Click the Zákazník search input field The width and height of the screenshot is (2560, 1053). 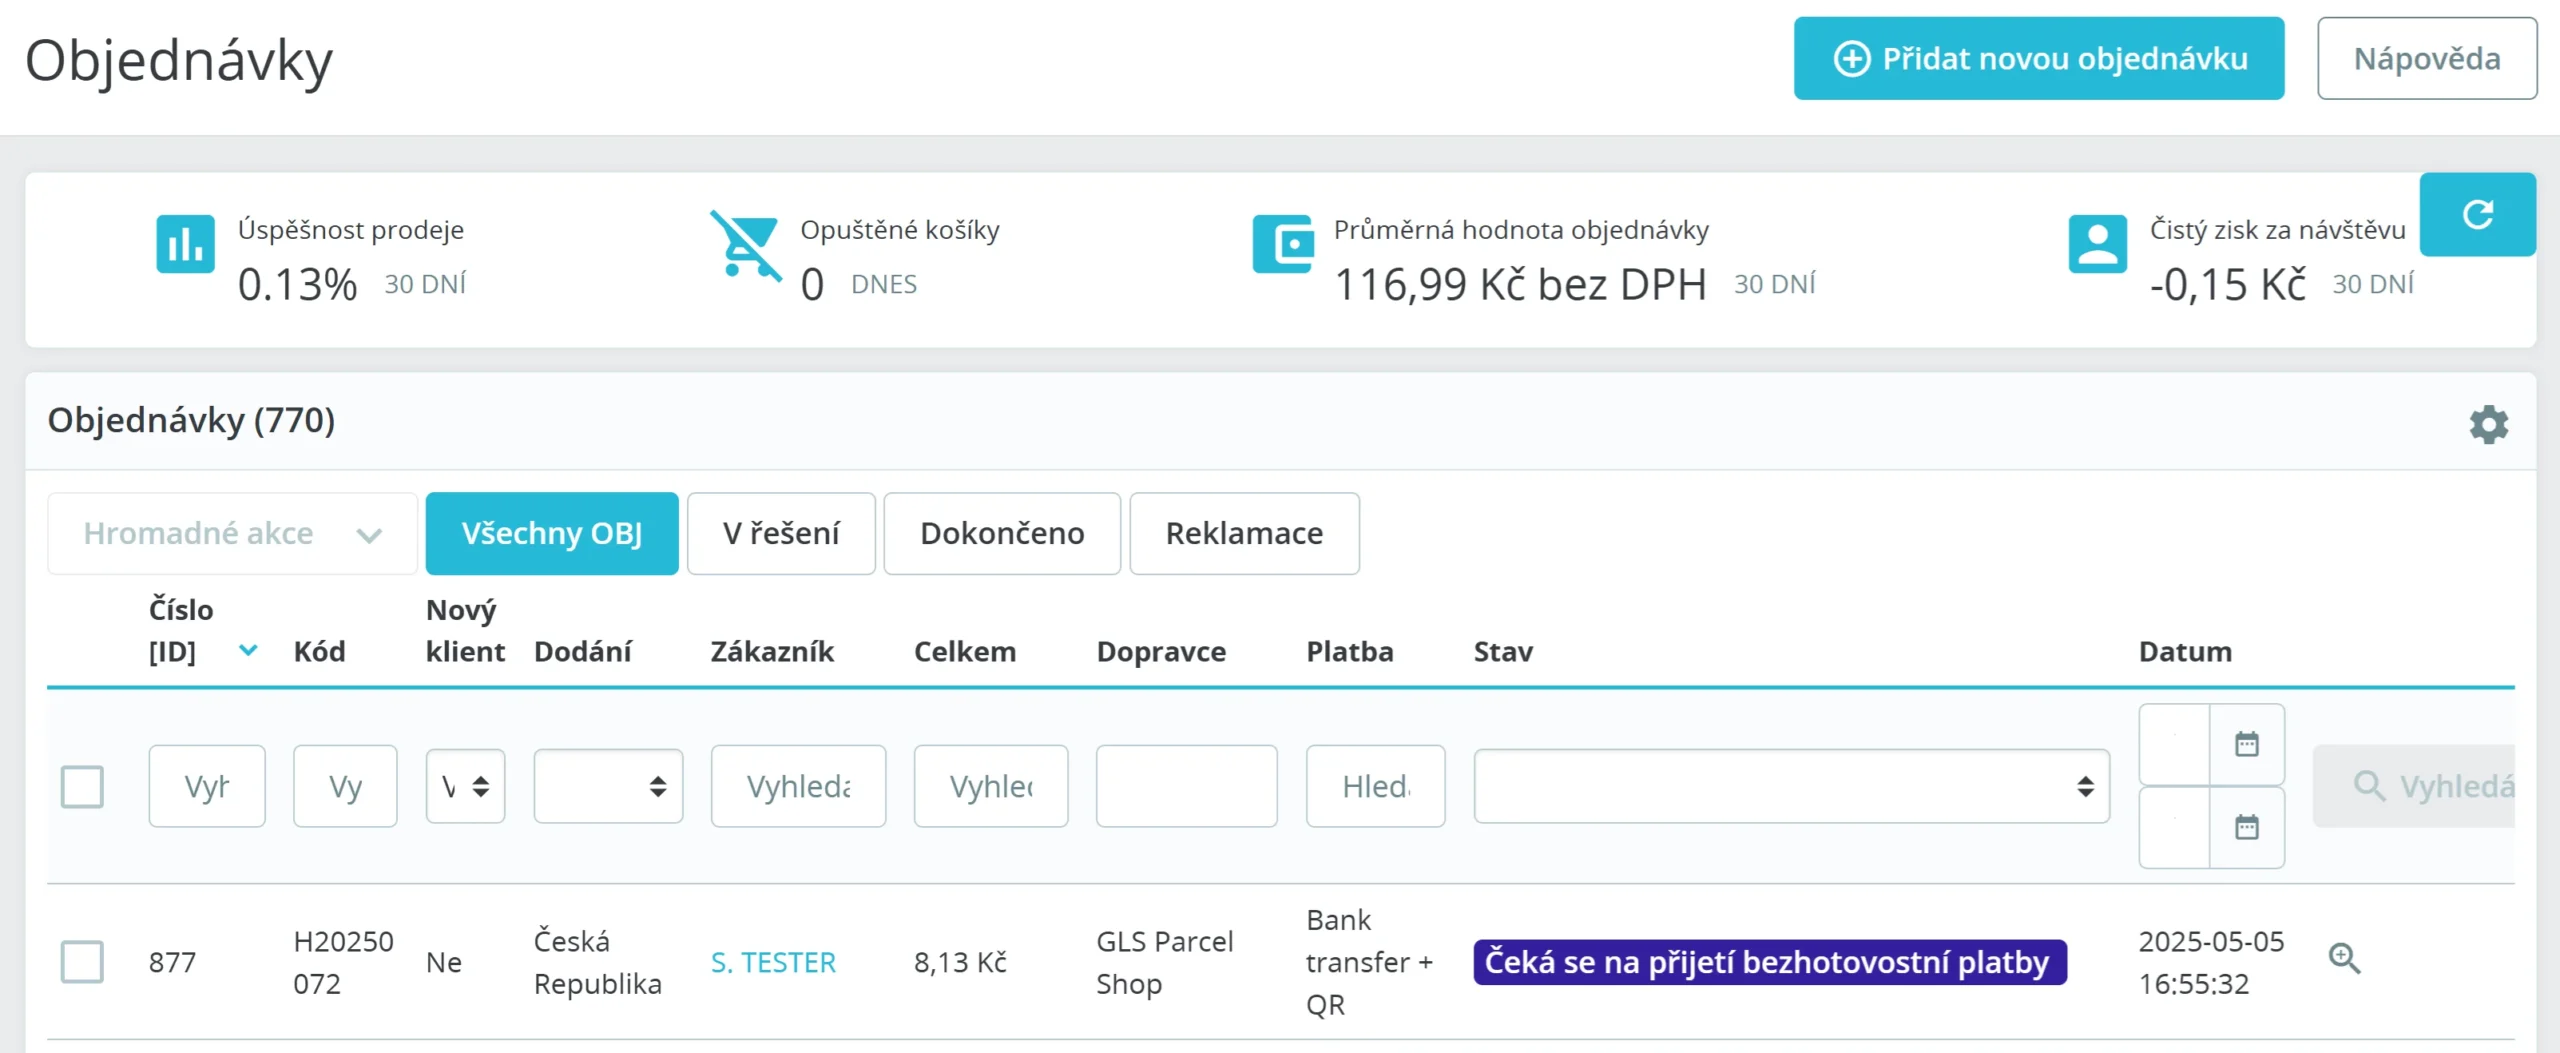coord(798,786)
